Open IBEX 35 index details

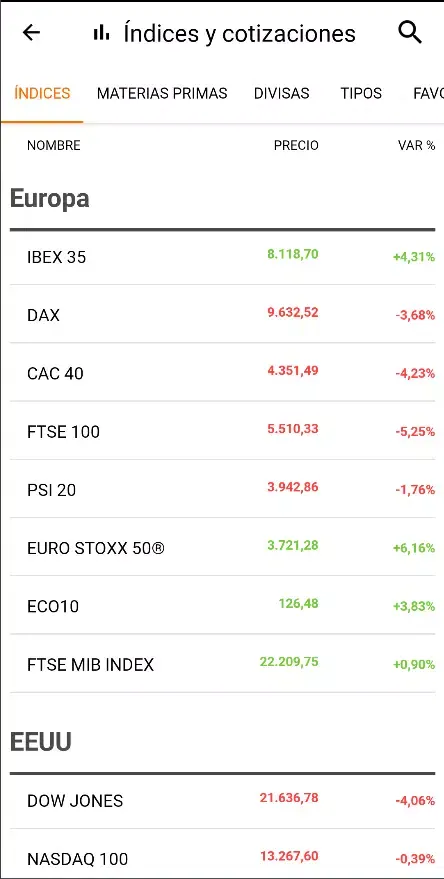pyautogui.click(x=223, y=257)
